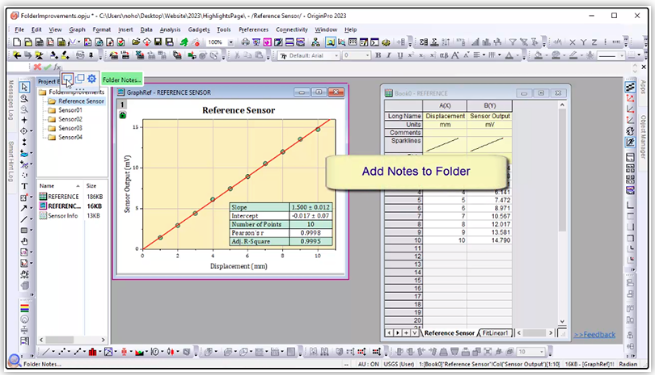
Task: Click the color palette swatch in left toolbar
Action: 25,308
